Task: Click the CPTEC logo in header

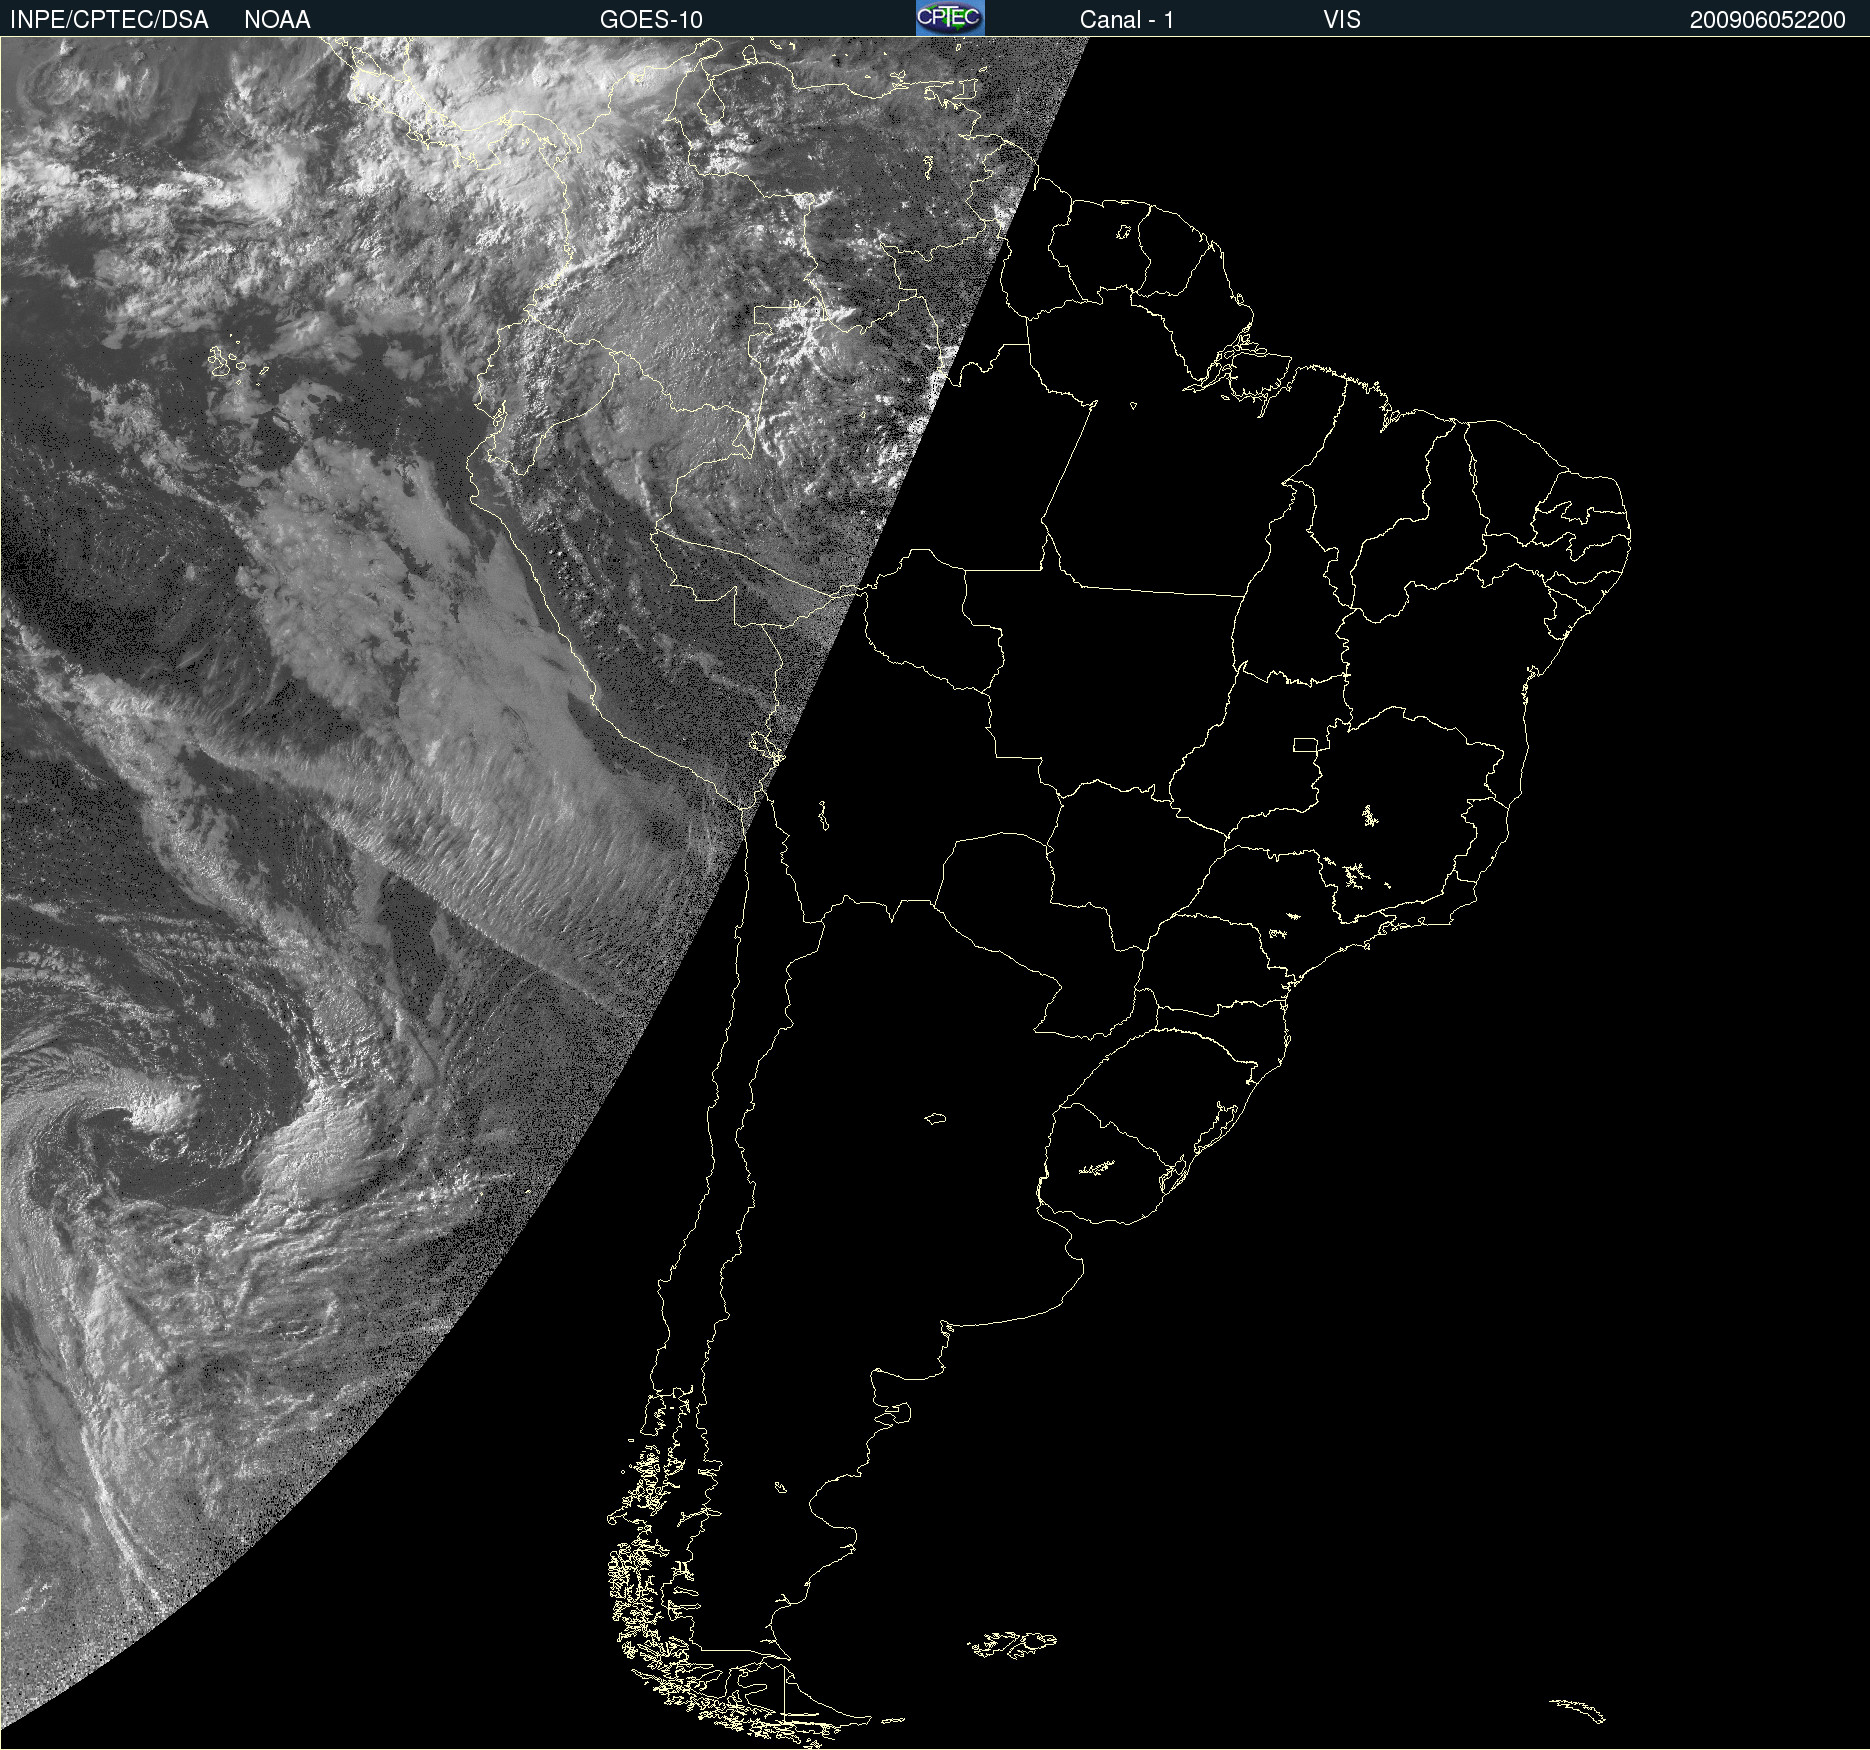Action: [950, 18]
